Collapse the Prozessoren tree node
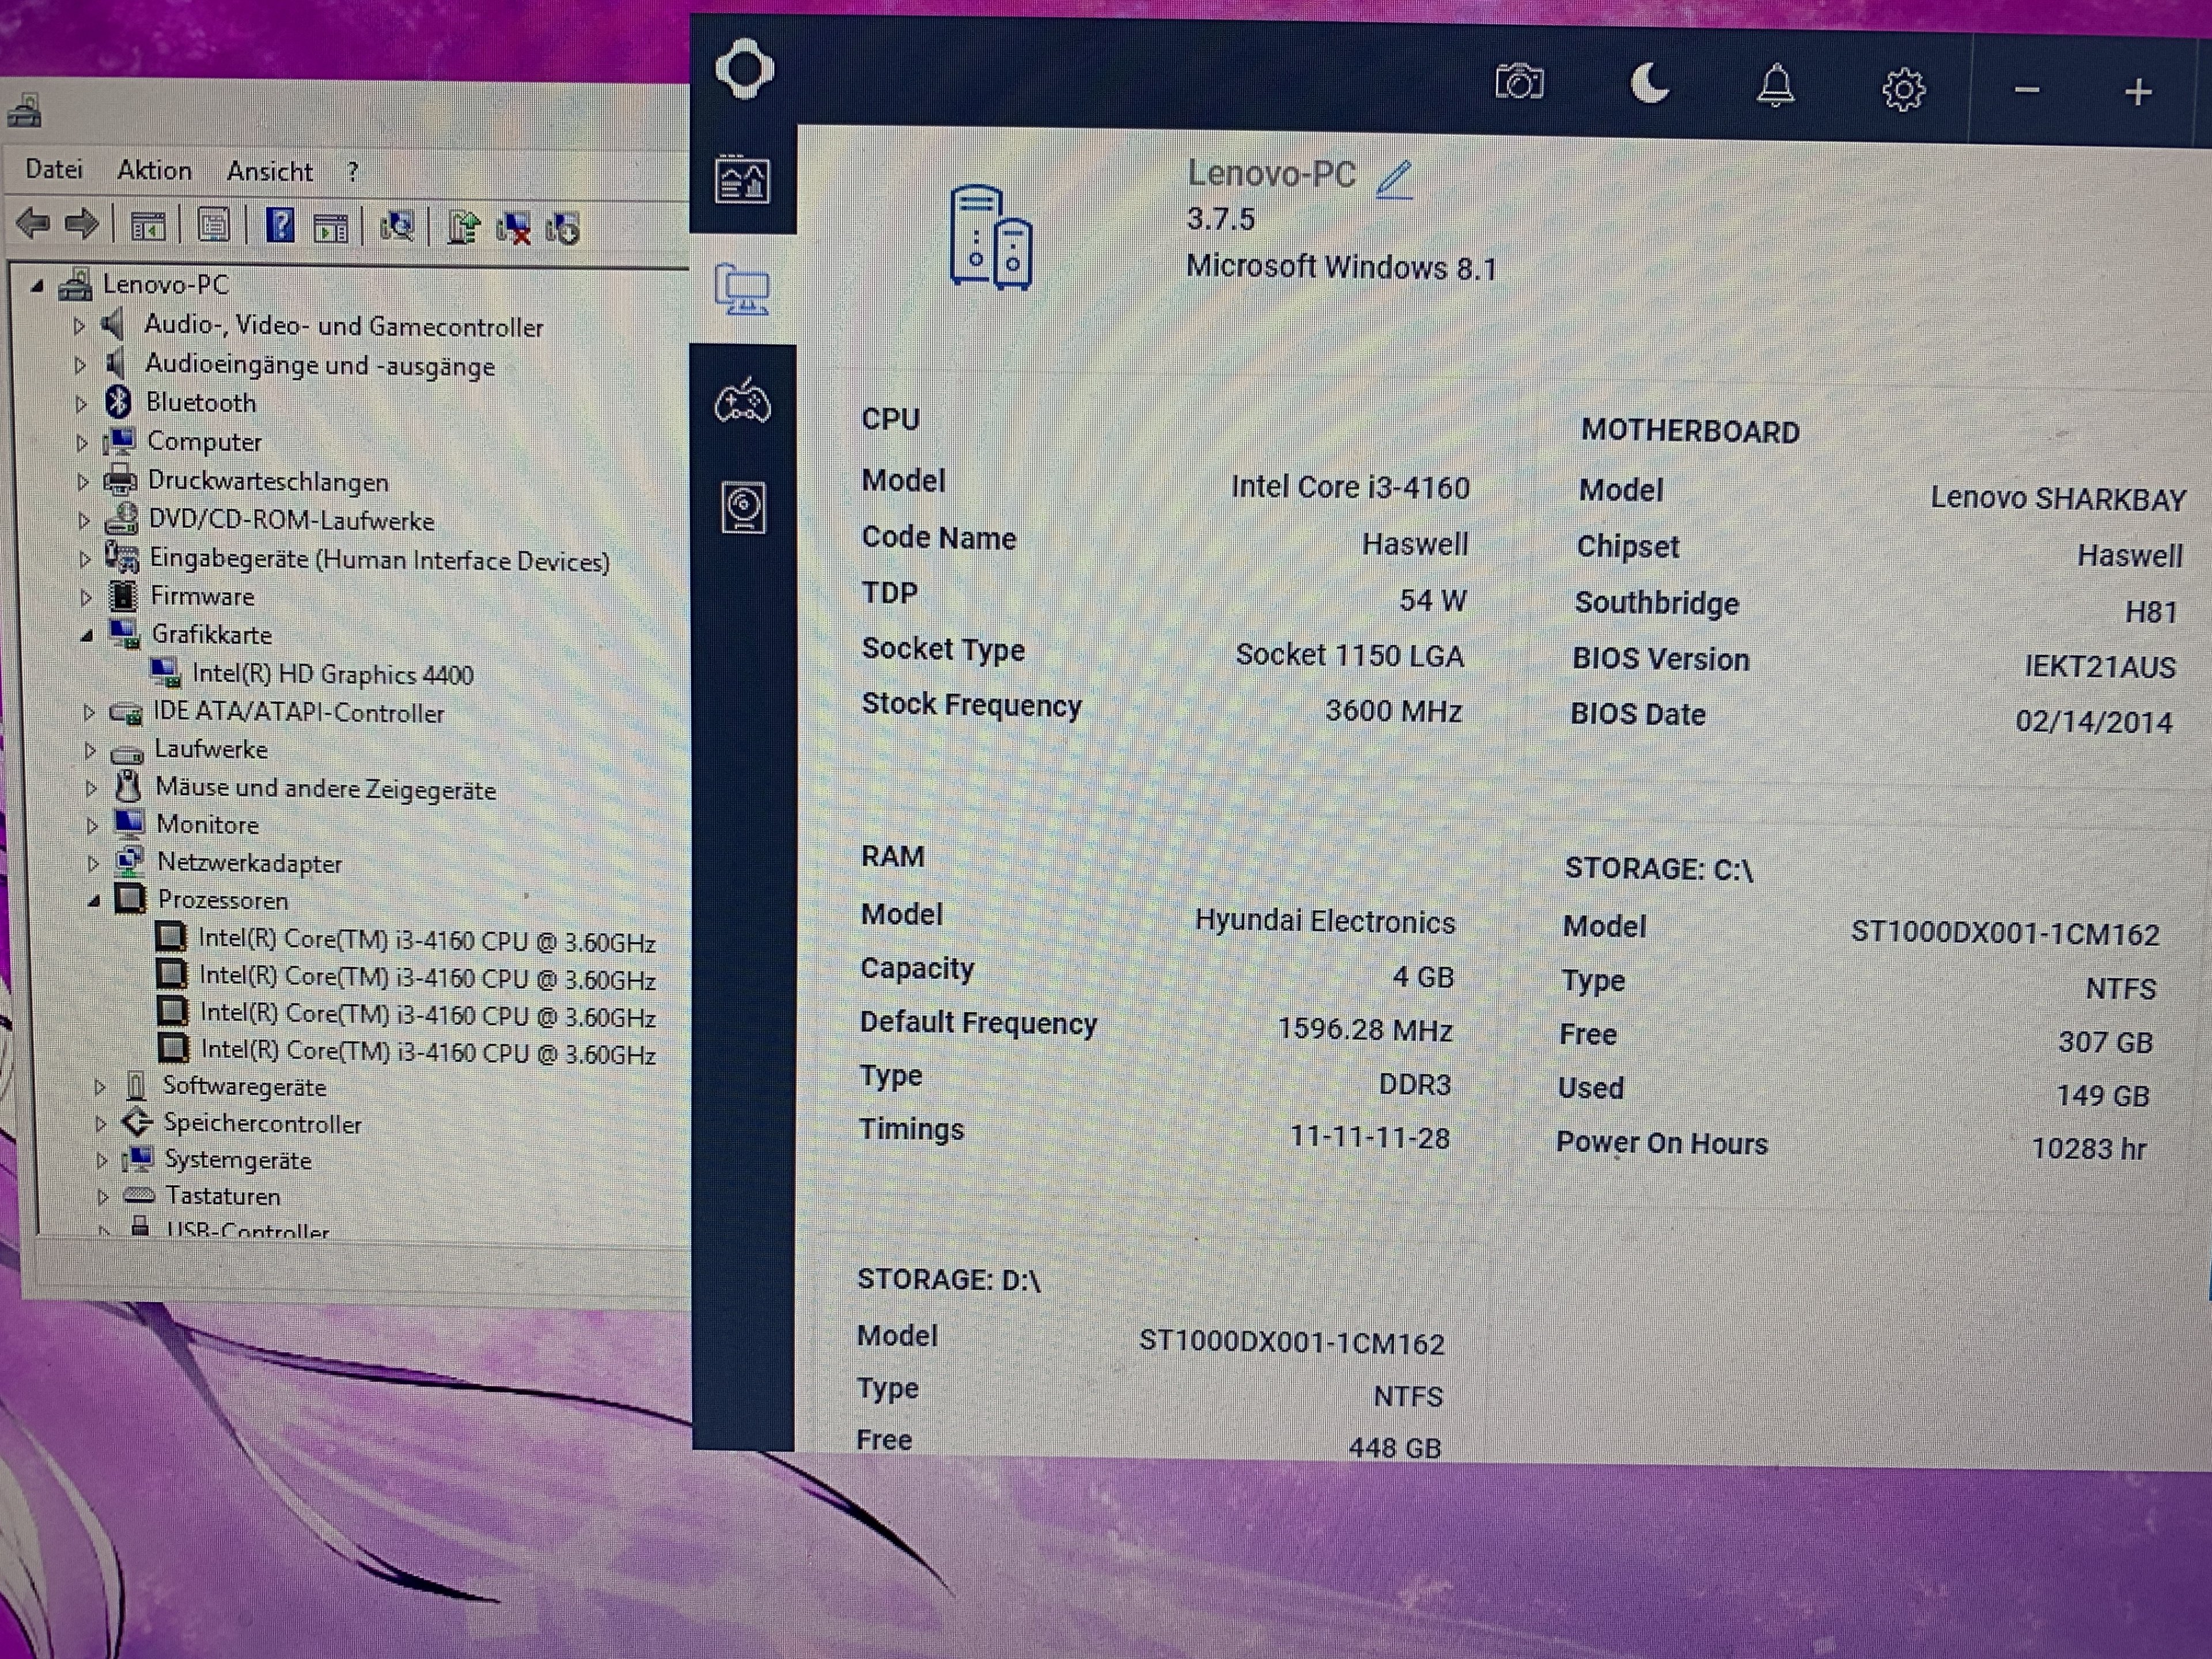The height and width of the screenshot is (1659, 2212). 93,901
